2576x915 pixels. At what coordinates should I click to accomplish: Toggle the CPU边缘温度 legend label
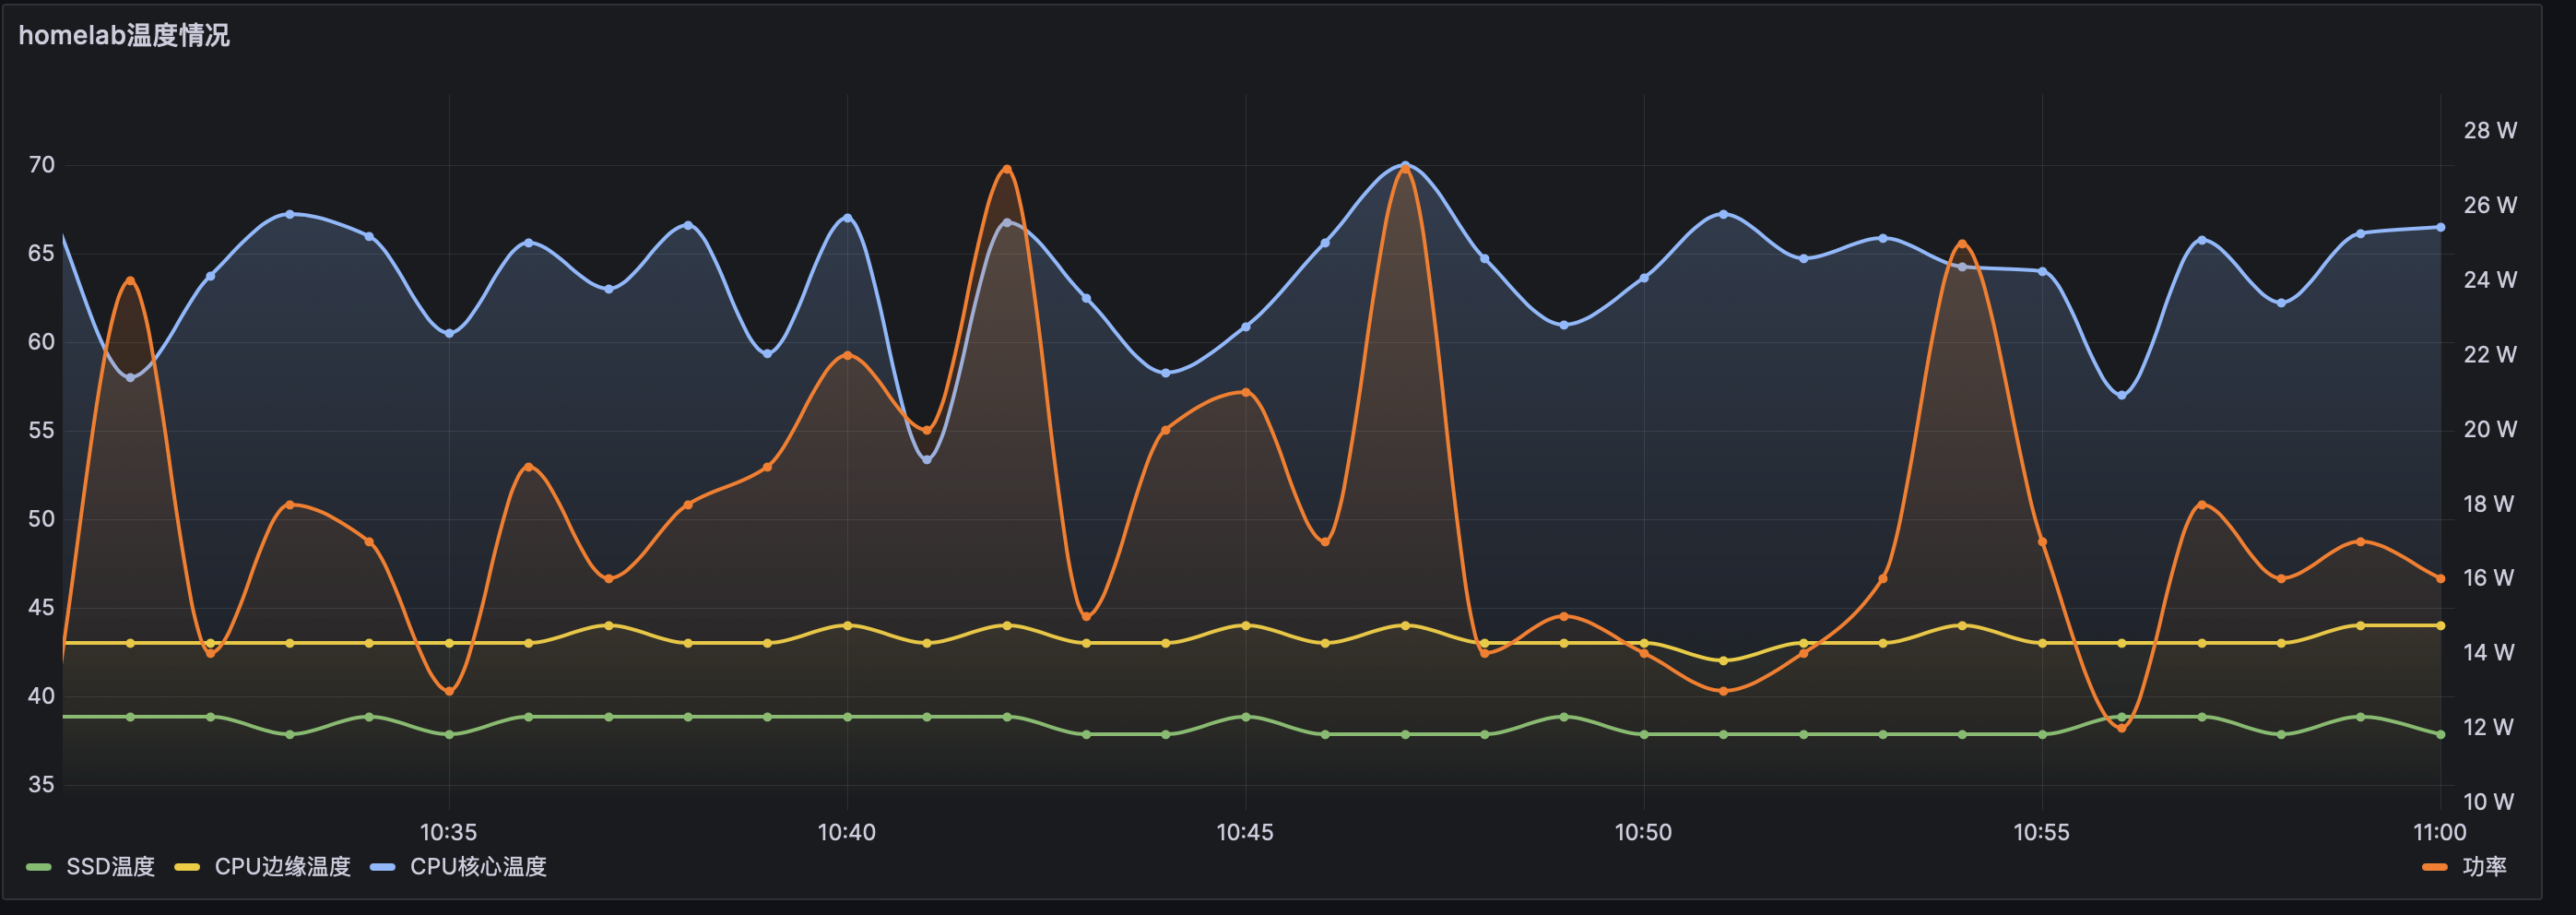pos(282,866)
